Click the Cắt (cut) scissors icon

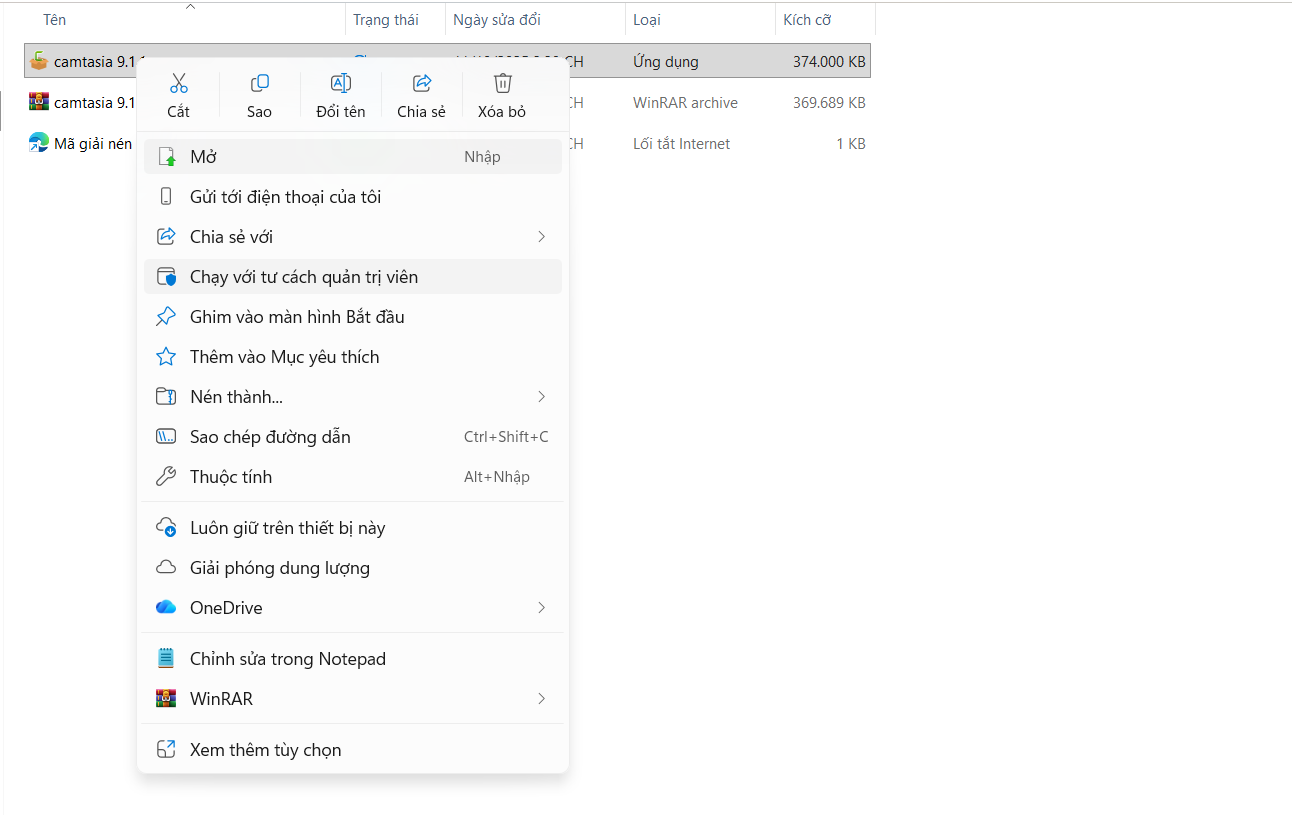[179, 83]
